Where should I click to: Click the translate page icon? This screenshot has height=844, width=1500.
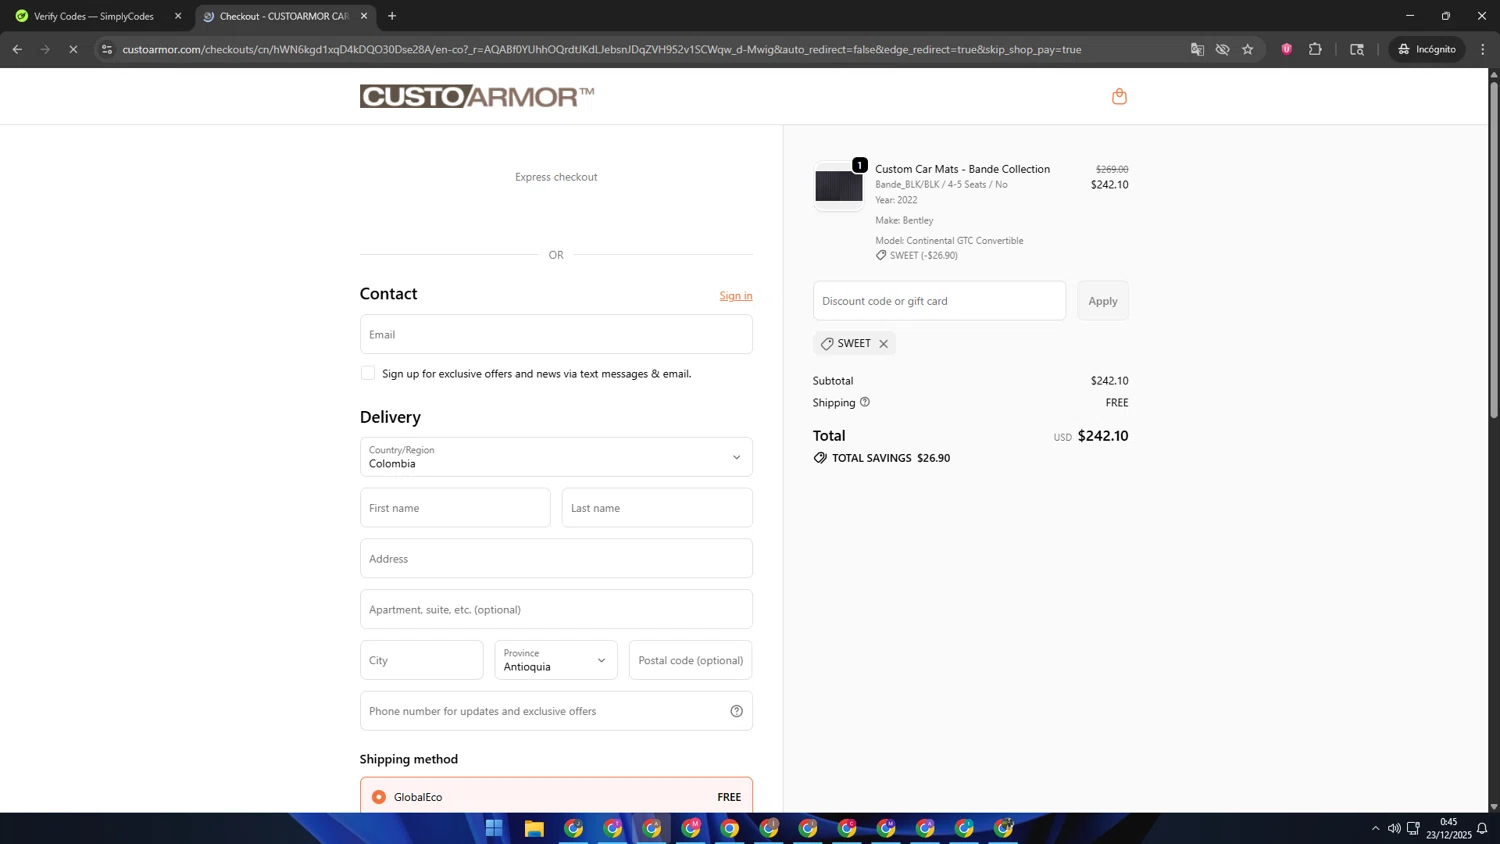1197,49
